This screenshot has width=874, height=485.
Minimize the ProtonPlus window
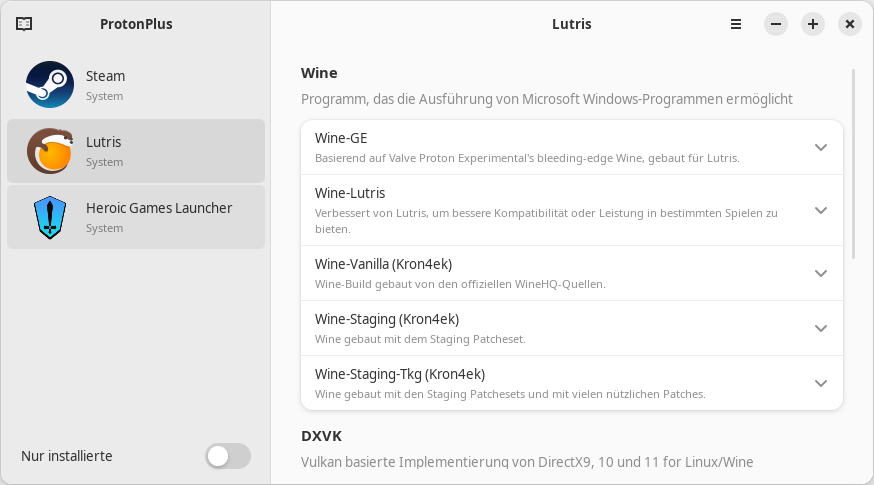point(776,24)
